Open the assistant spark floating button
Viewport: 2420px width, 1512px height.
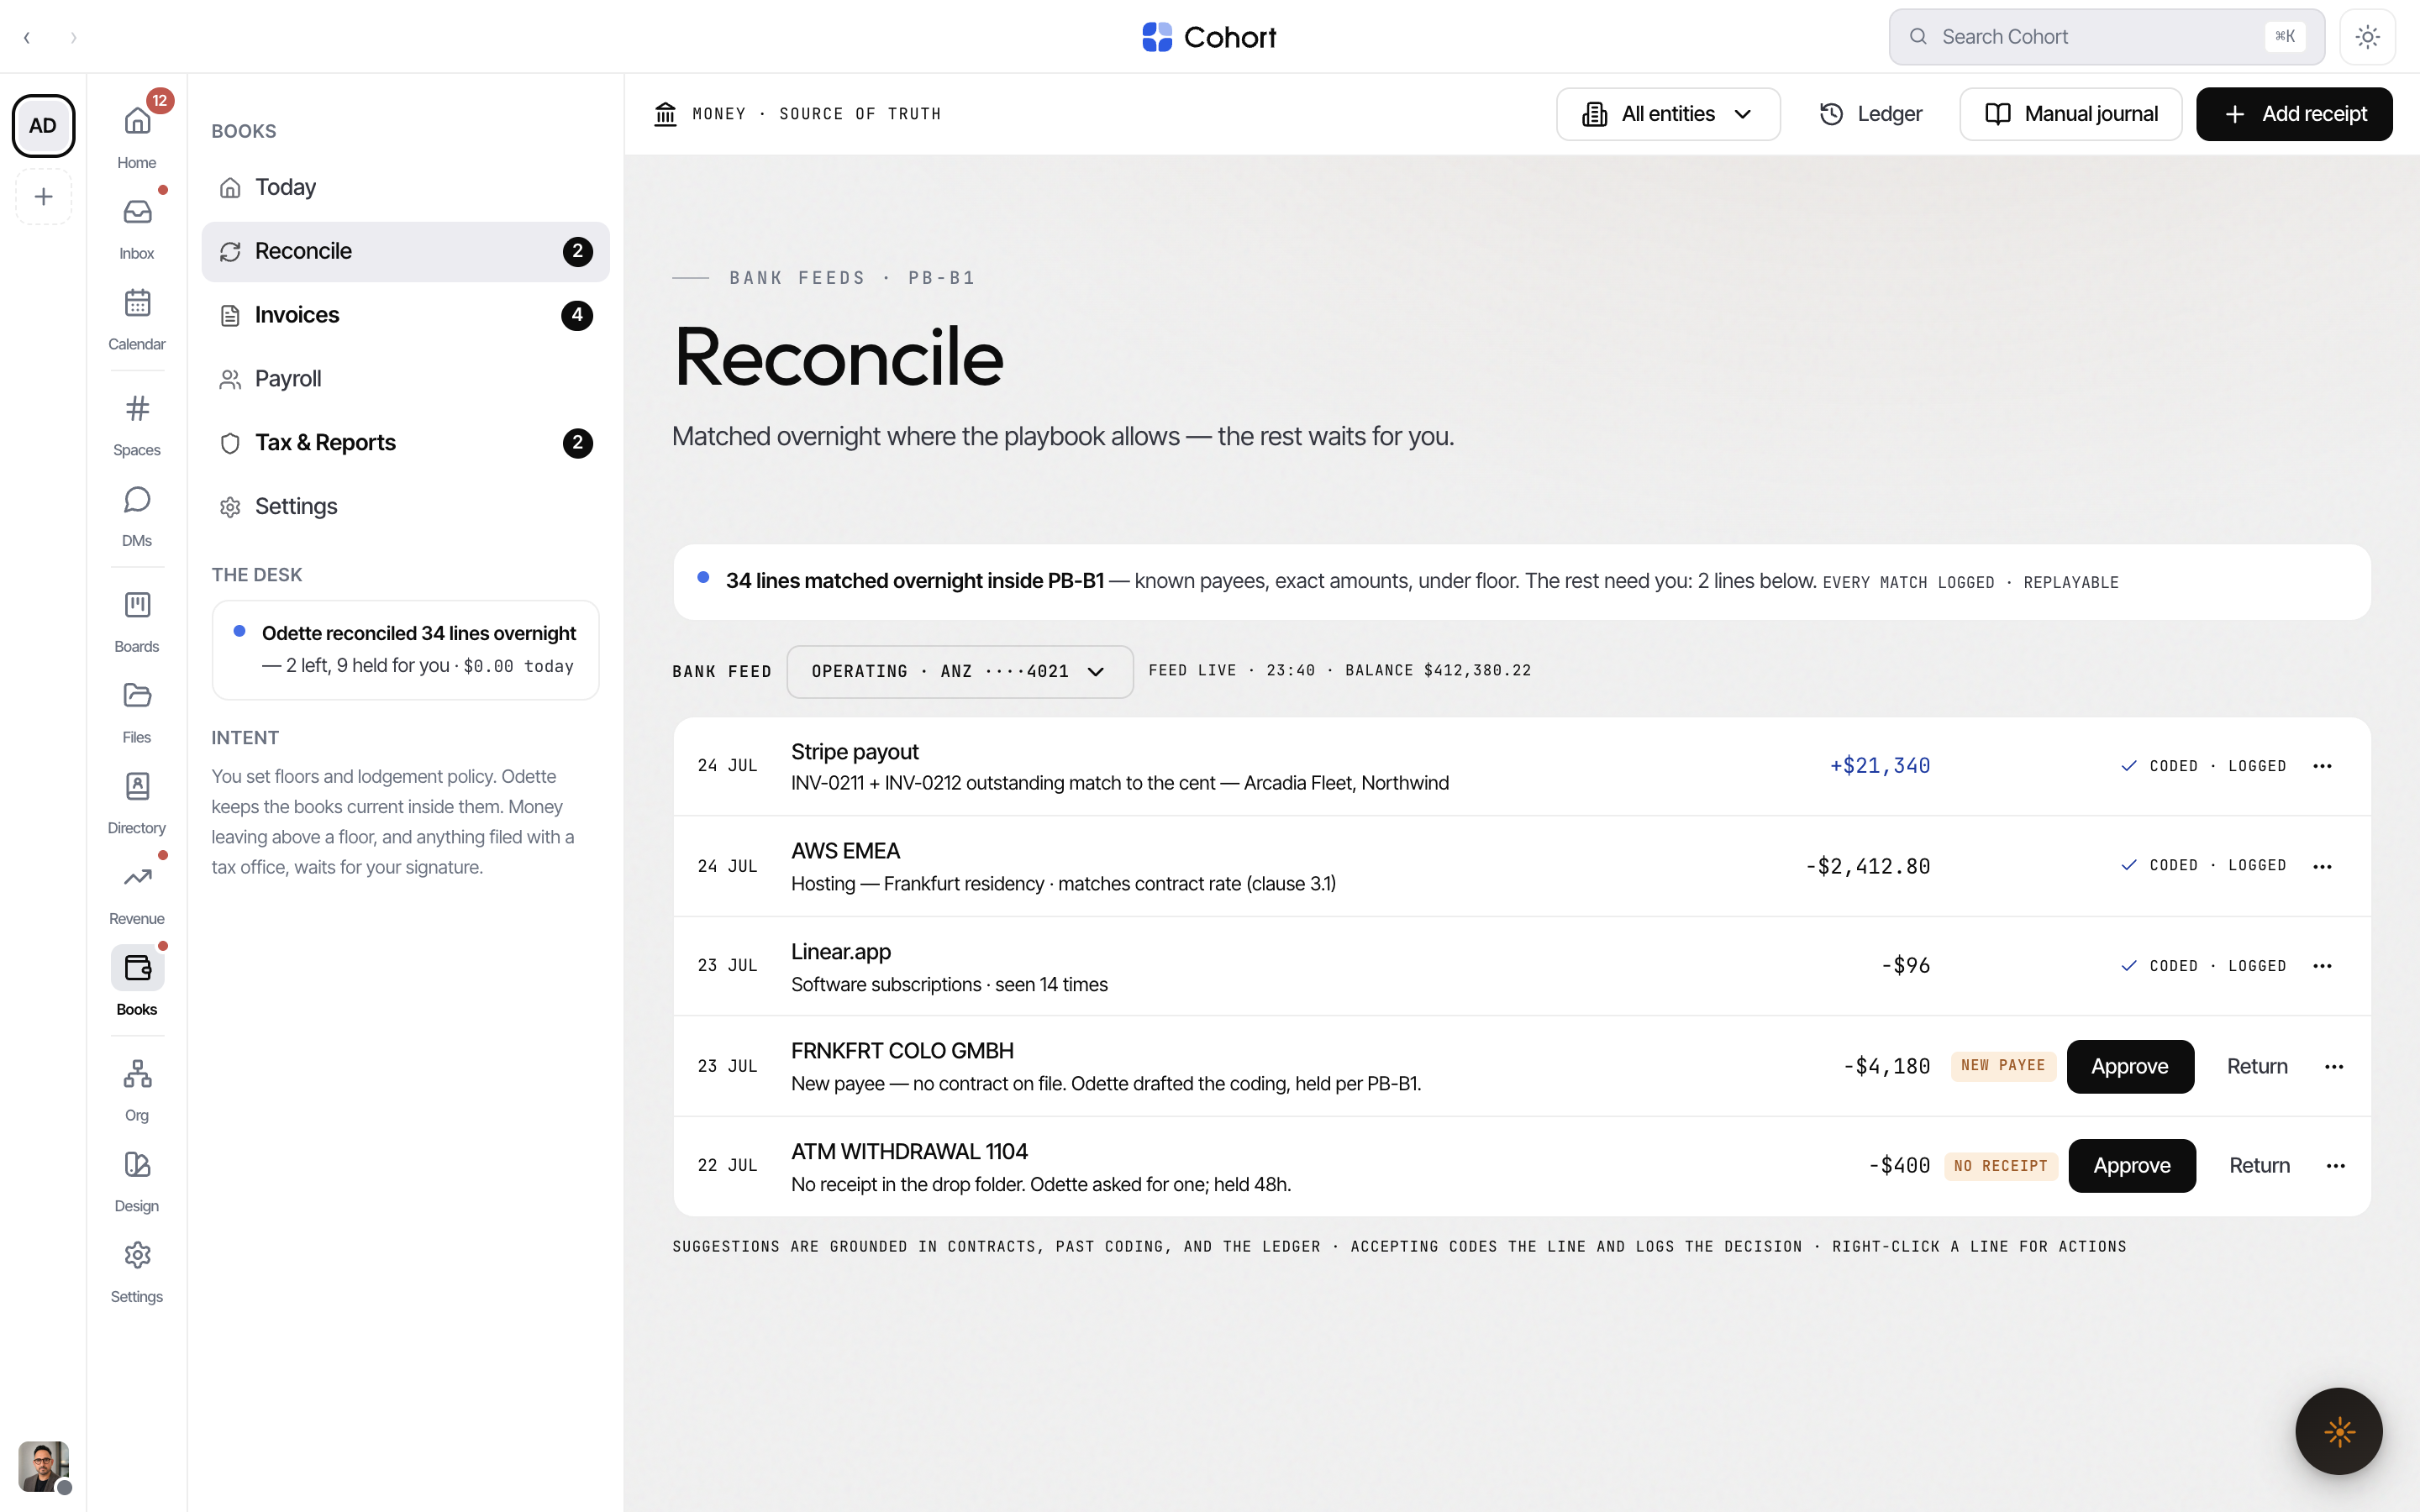(x=2339, y=1431)
